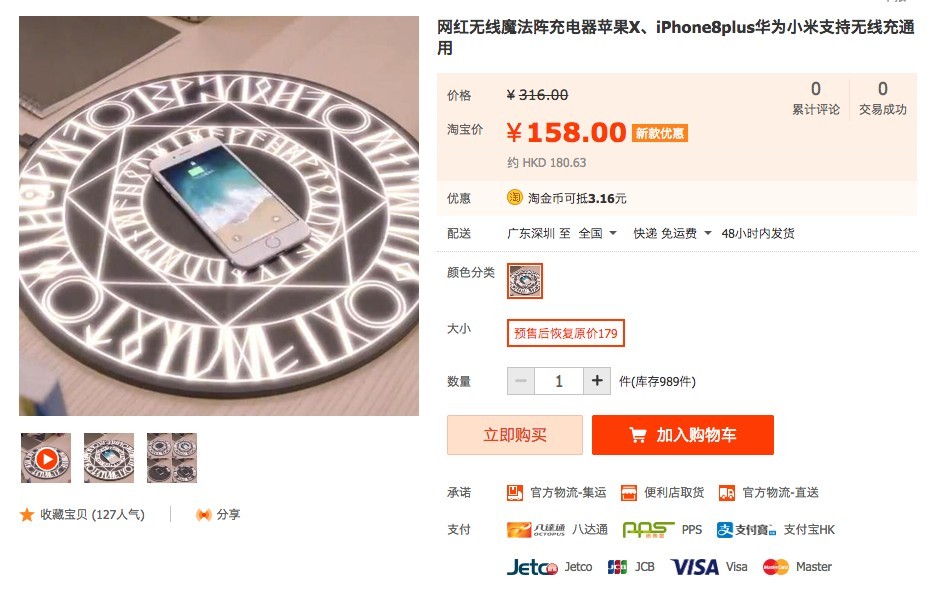Click the Mastercard logo icon
Image resolution: width=935 pixels, height=605 pixels.
tap(775, 567)
